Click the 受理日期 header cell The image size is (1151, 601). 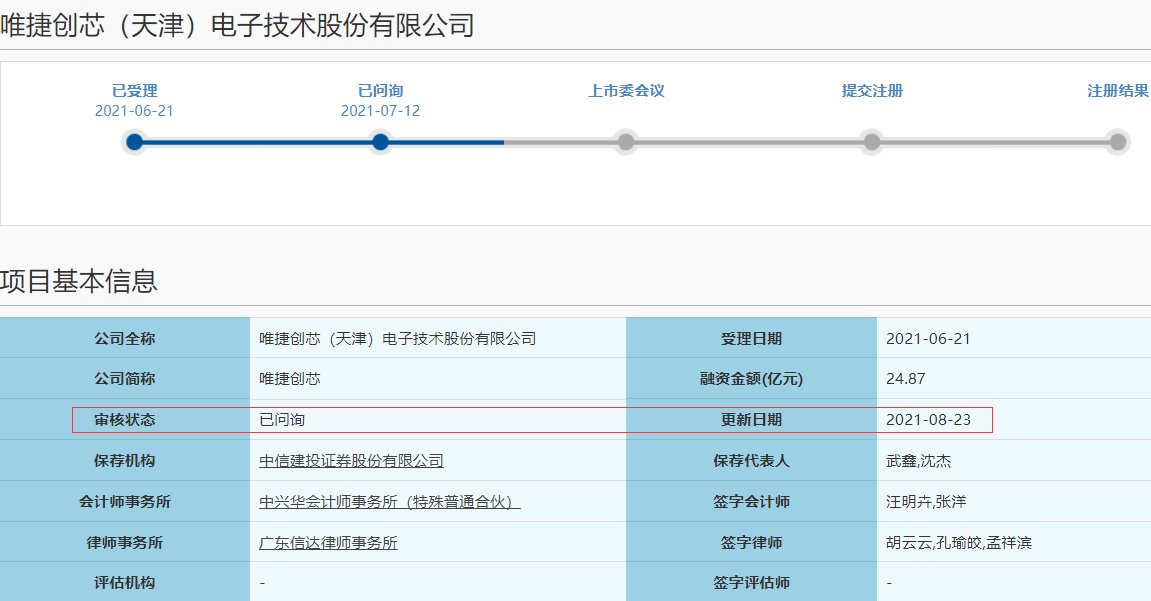pyautogui.click(x=751, y=338)
